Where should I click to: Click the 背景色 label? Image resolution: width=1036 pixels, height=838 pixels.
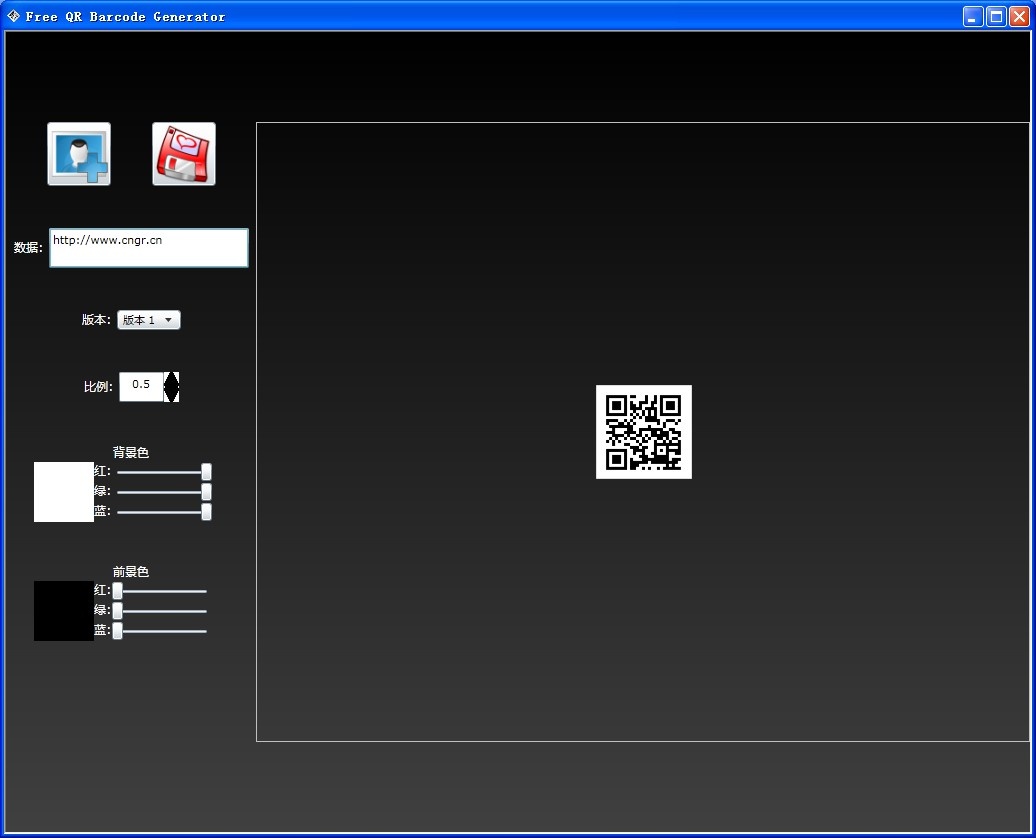pyautogui.click(x=131, y=453)
